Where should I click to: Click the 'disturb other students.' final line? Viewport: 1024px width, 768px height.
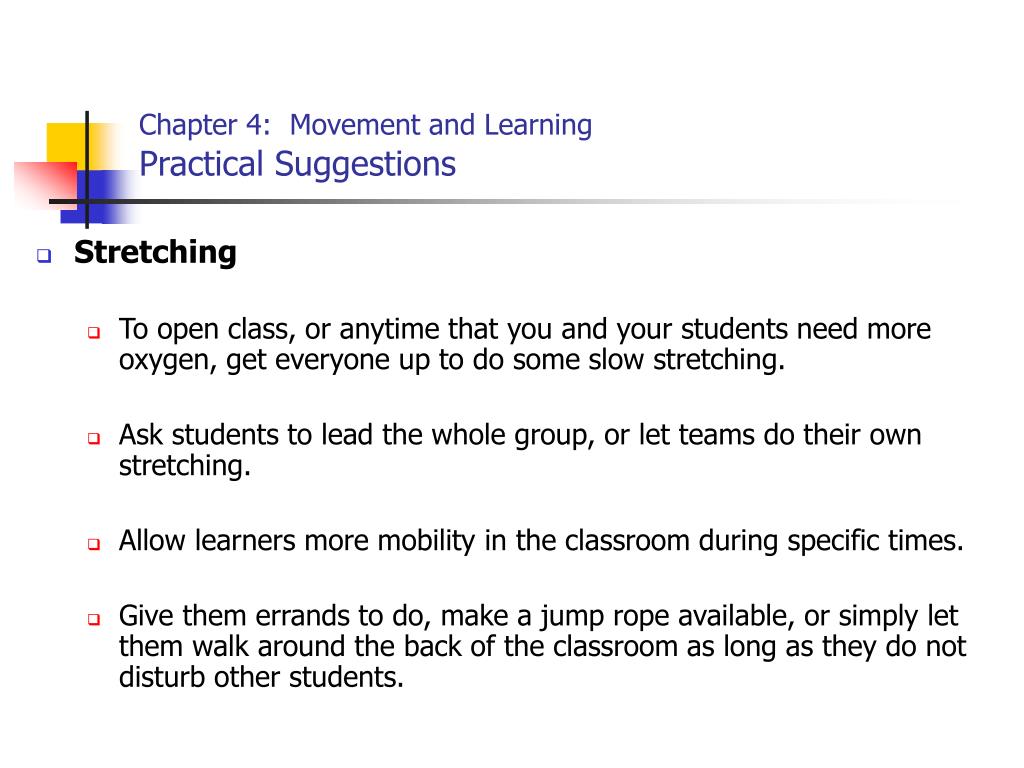pyautogui.click(x=261, y=677)
